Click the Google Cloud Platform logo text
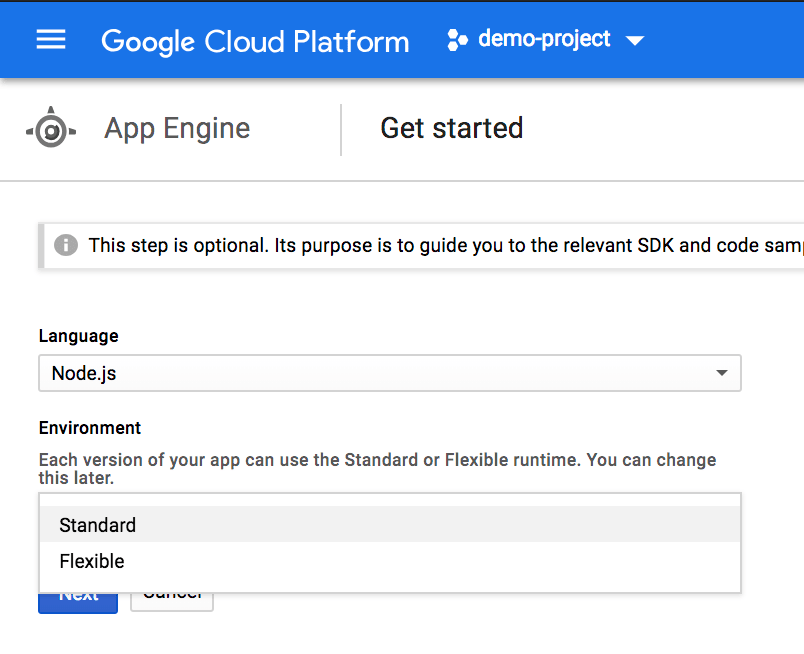Viewport: 804px width, 654px height. tap(255, 41)
